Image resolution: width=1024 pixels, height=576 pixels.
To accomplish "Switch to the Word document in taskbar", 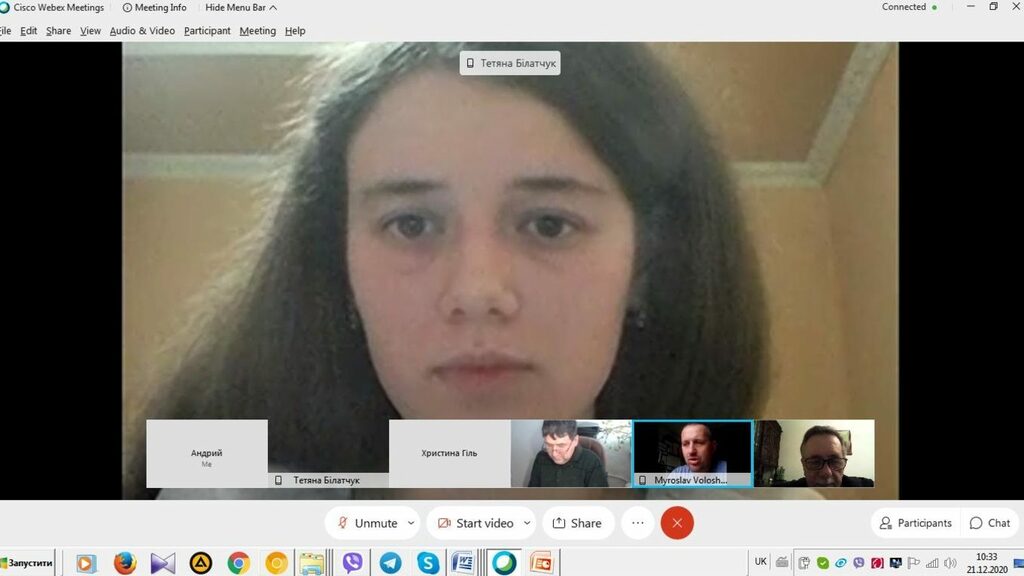I will [x=463, y=563].
